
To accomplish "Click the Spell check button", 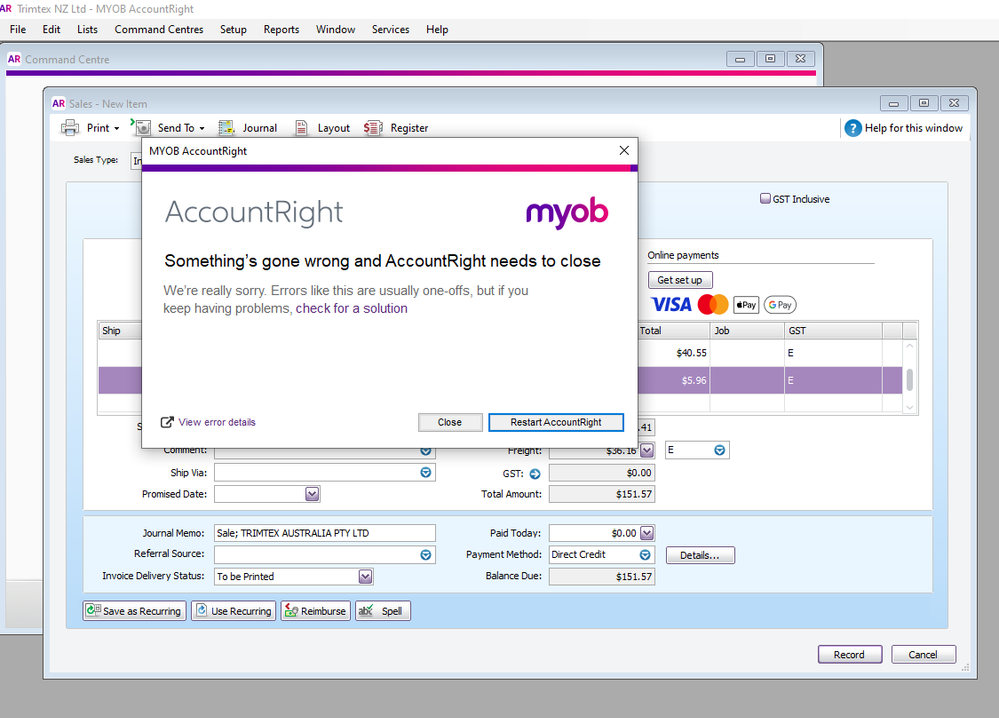I will (x=382, y=611).
